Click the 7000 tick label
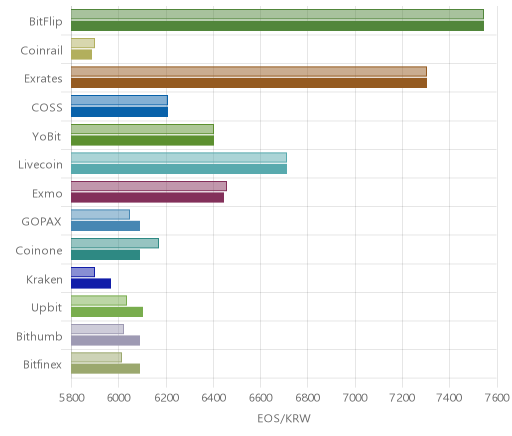 pyautogui.click(x=355, y=398)
